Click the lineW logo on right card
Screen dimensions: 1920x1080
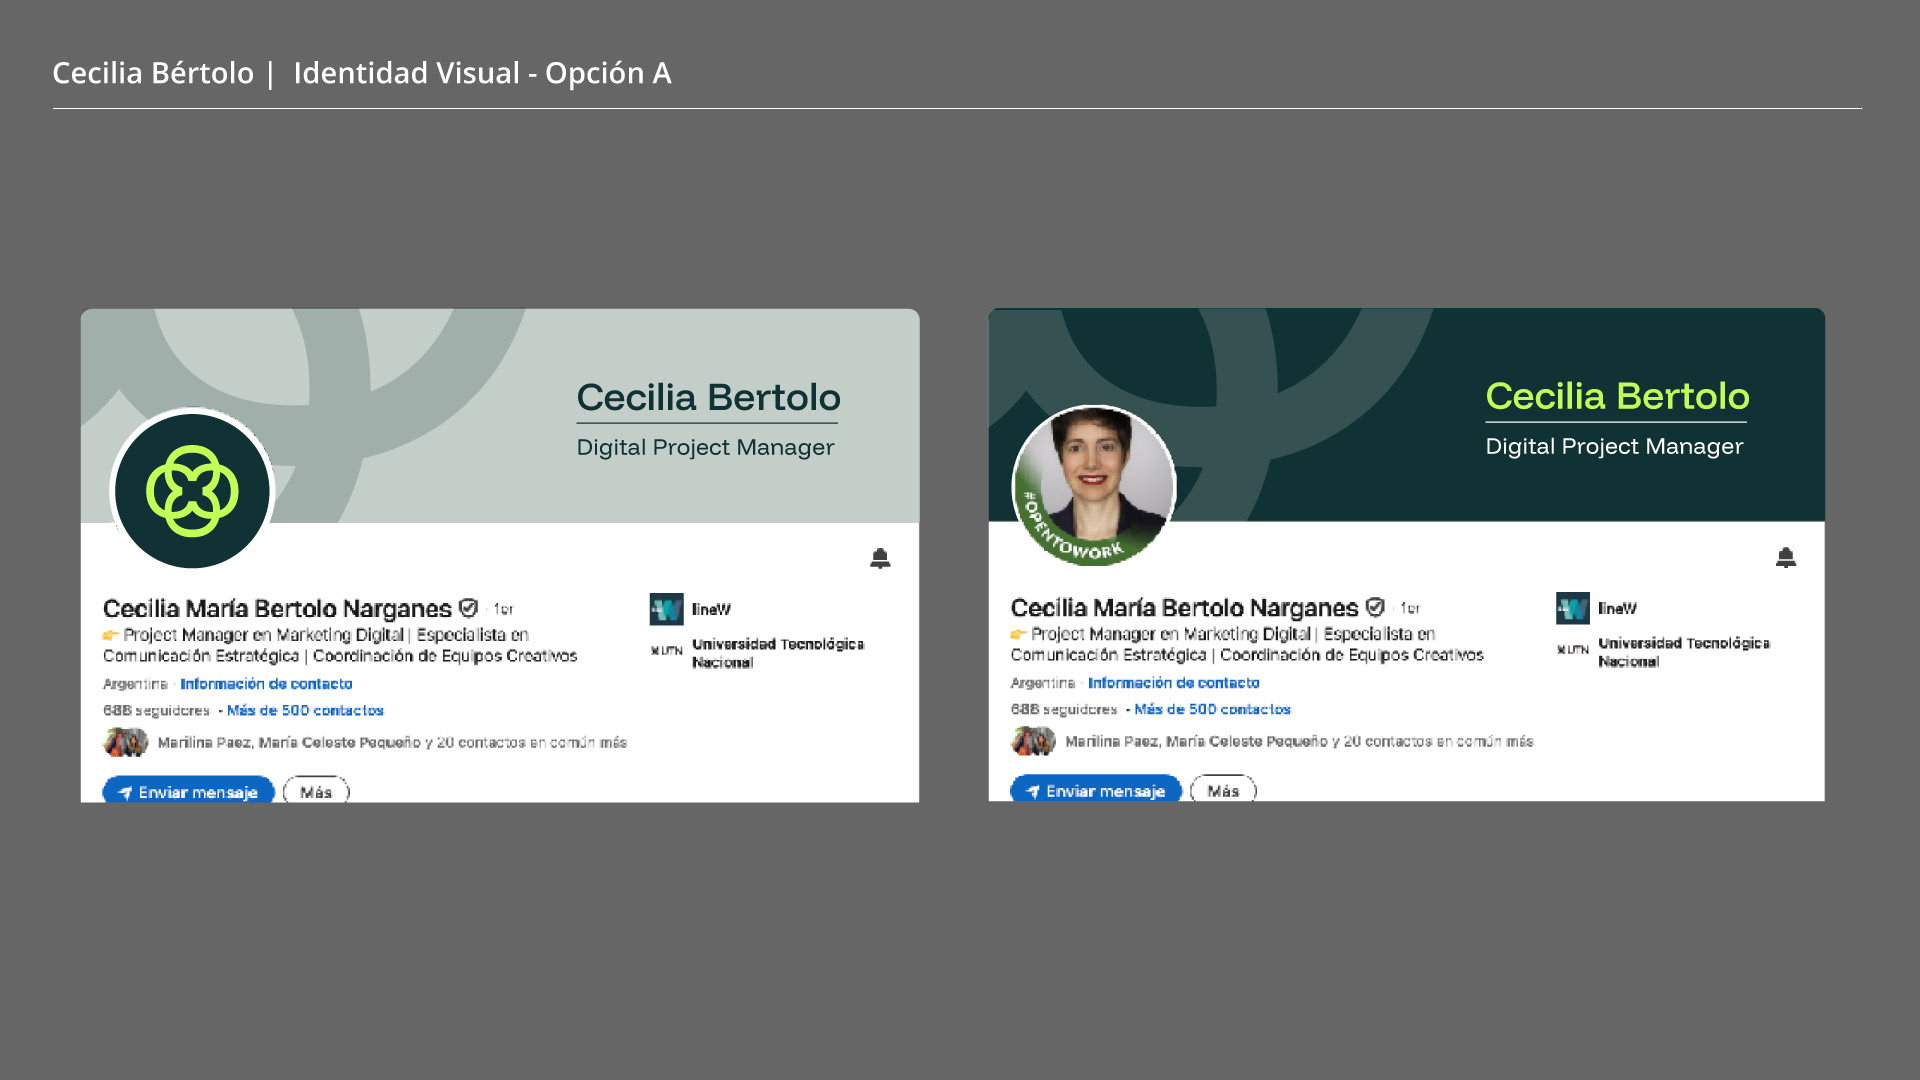click(x=1572, y=608)
